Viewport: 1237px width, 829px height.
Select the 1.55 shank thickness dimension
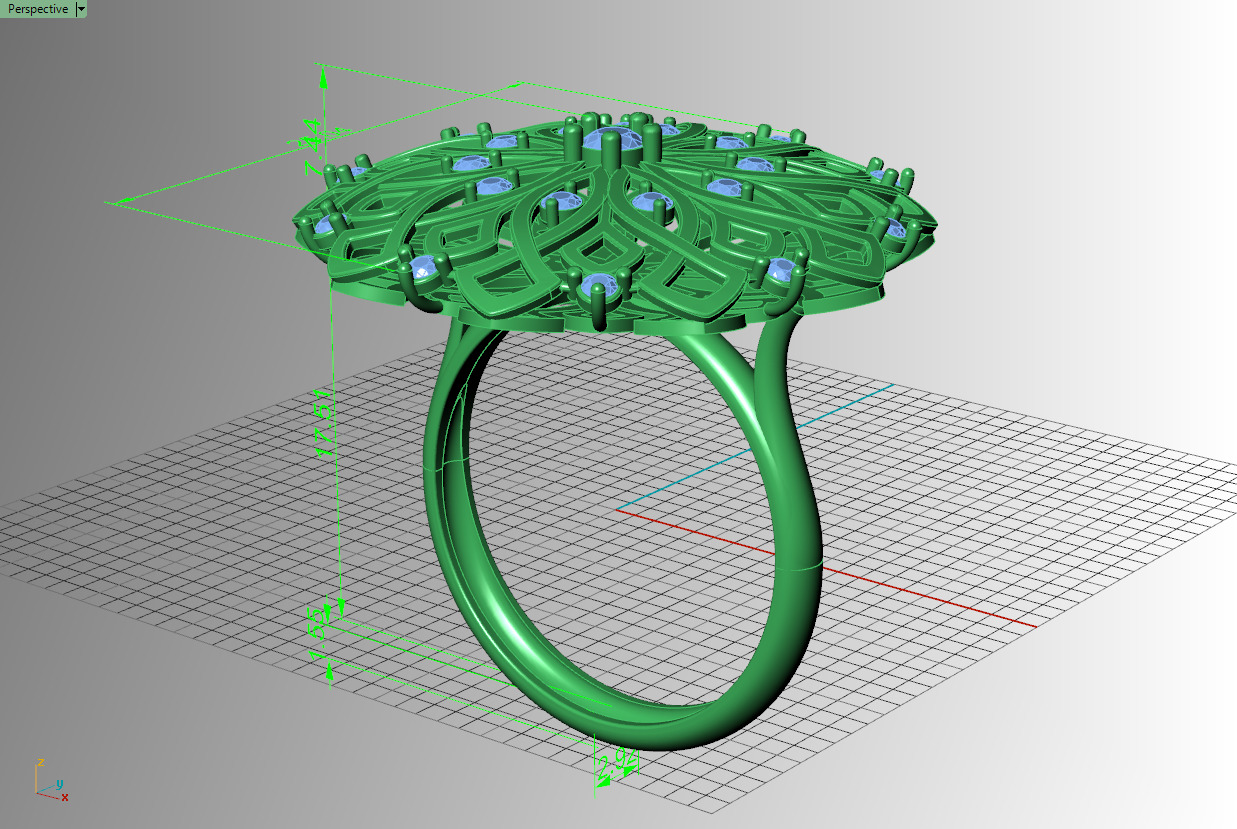point(315,632)
